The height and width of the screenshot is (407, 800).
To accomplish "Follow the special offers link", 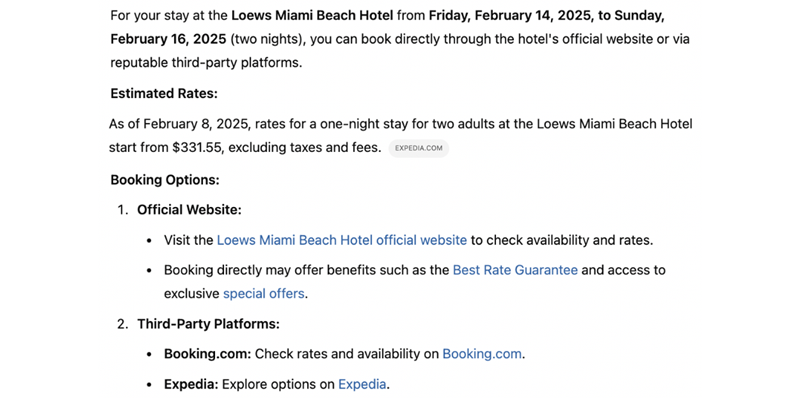I will tap(264, 294).
